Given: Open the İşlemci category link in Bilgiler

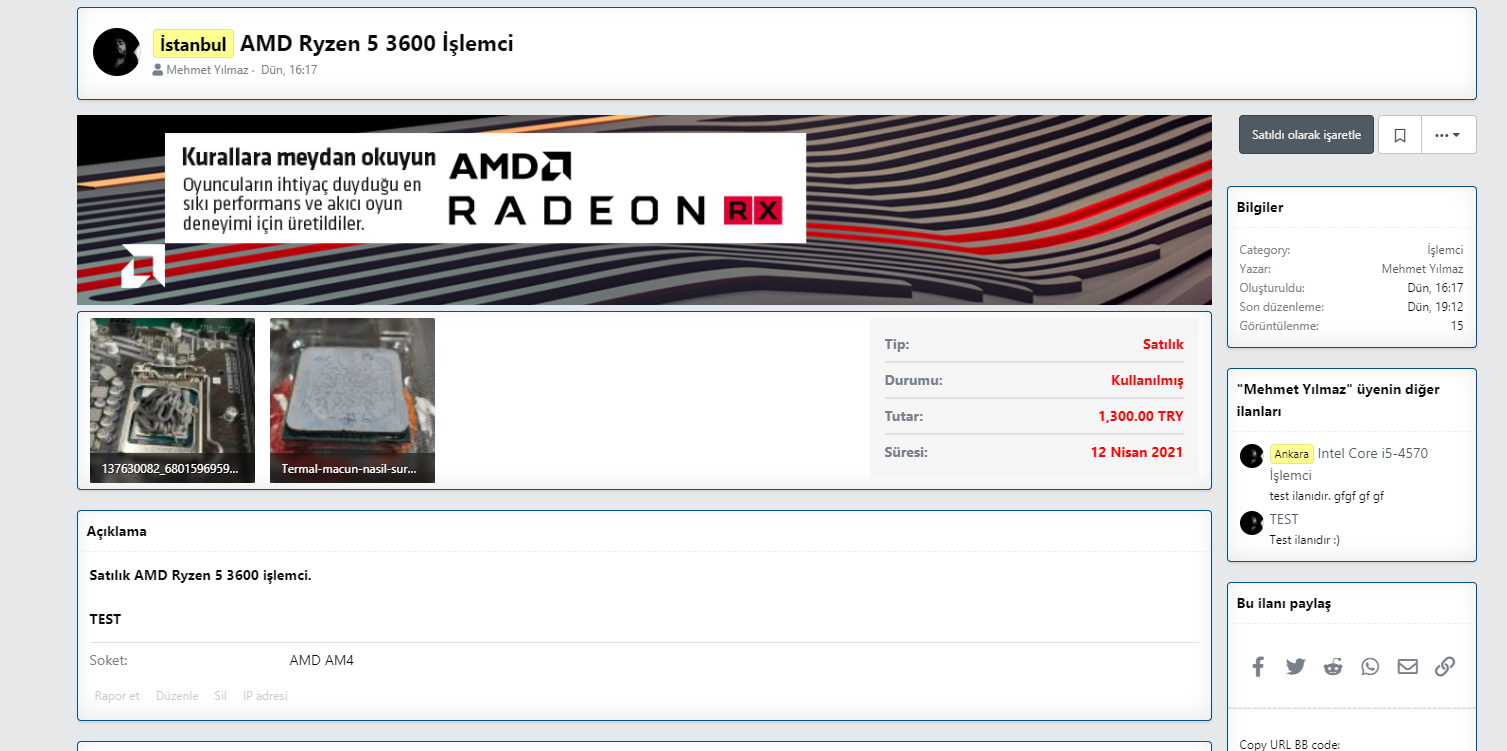Looking at the screenshot, I should pos(1445,250).
